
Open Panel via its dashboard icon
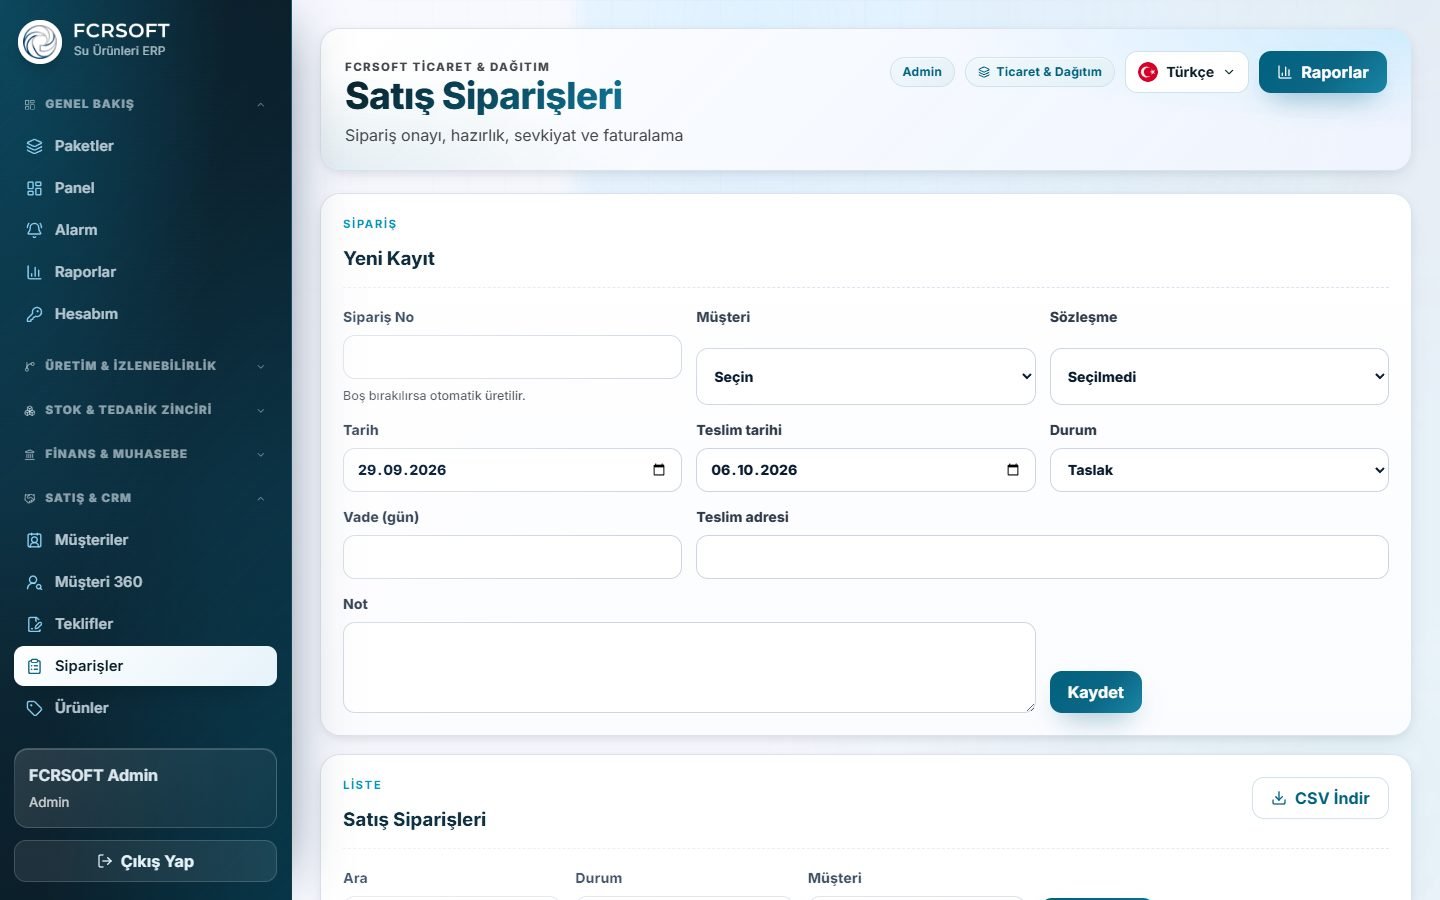coord(34,188)
